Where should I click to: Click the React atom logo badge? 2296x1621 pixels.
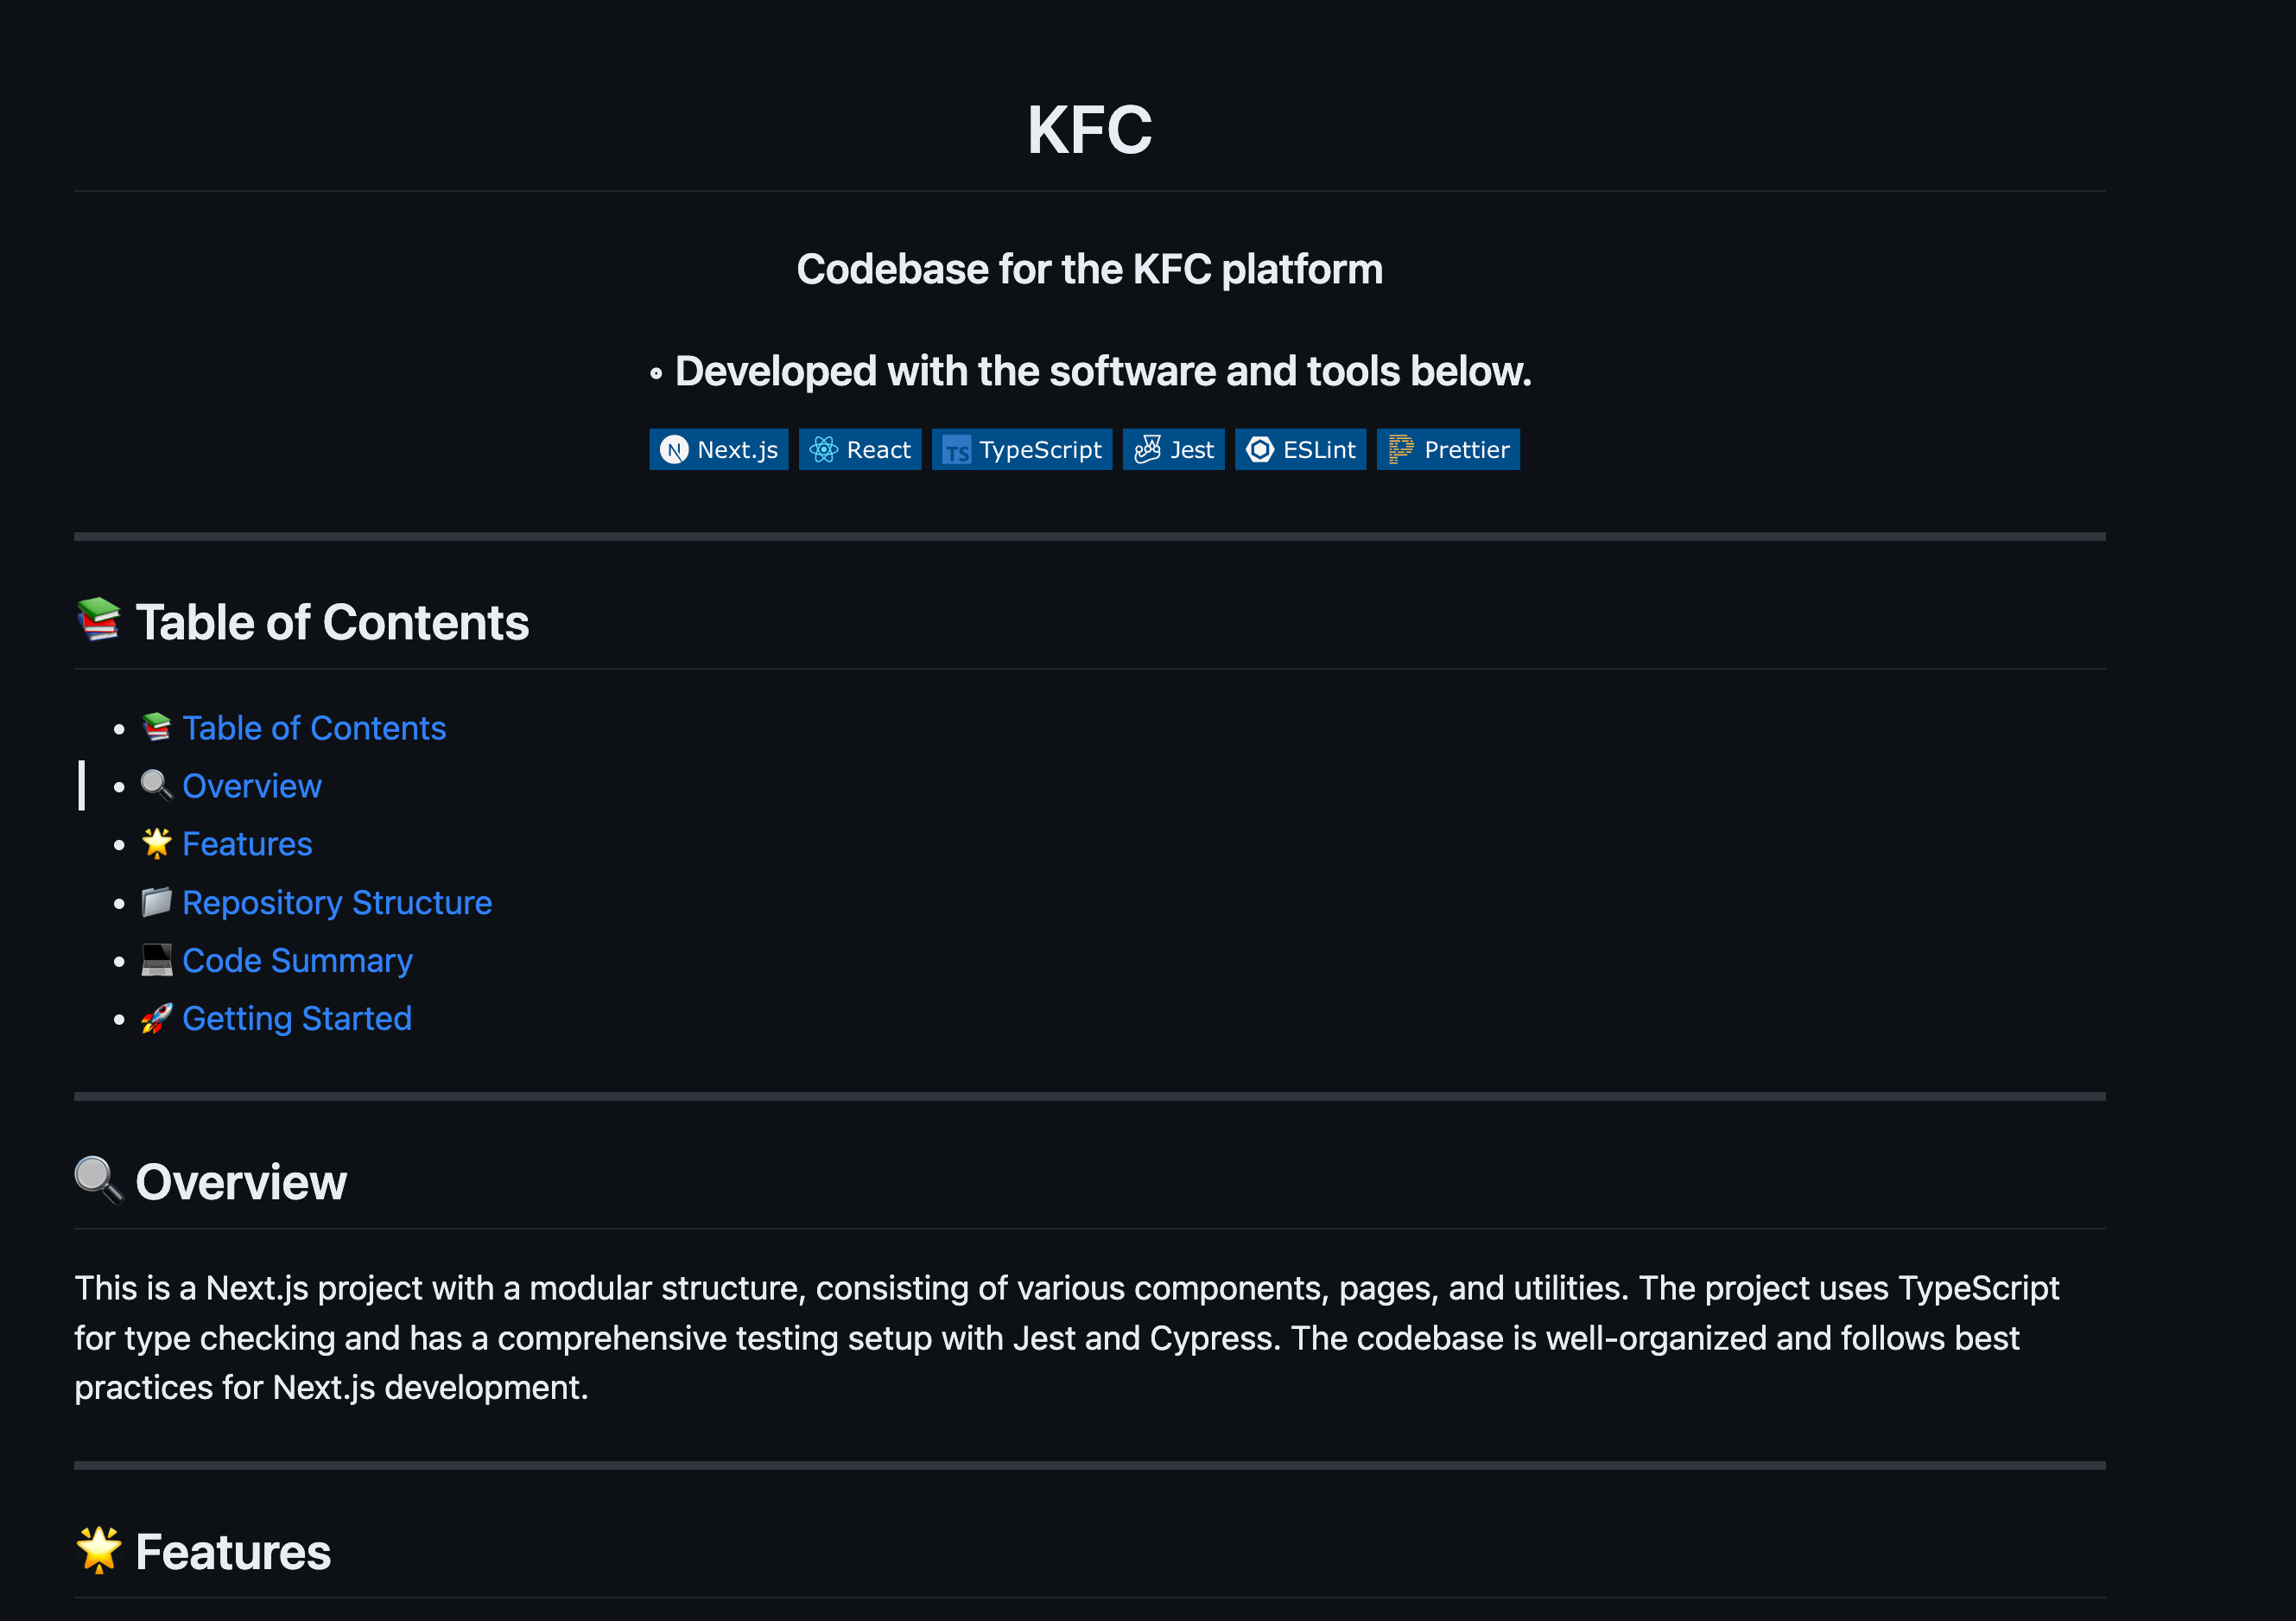tap(823, 450)
